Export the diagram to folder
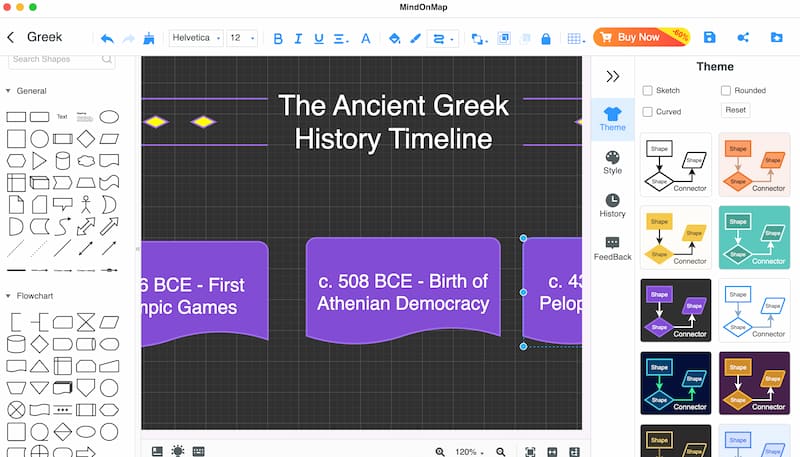The image size is (800, 457). coord(777,37)
